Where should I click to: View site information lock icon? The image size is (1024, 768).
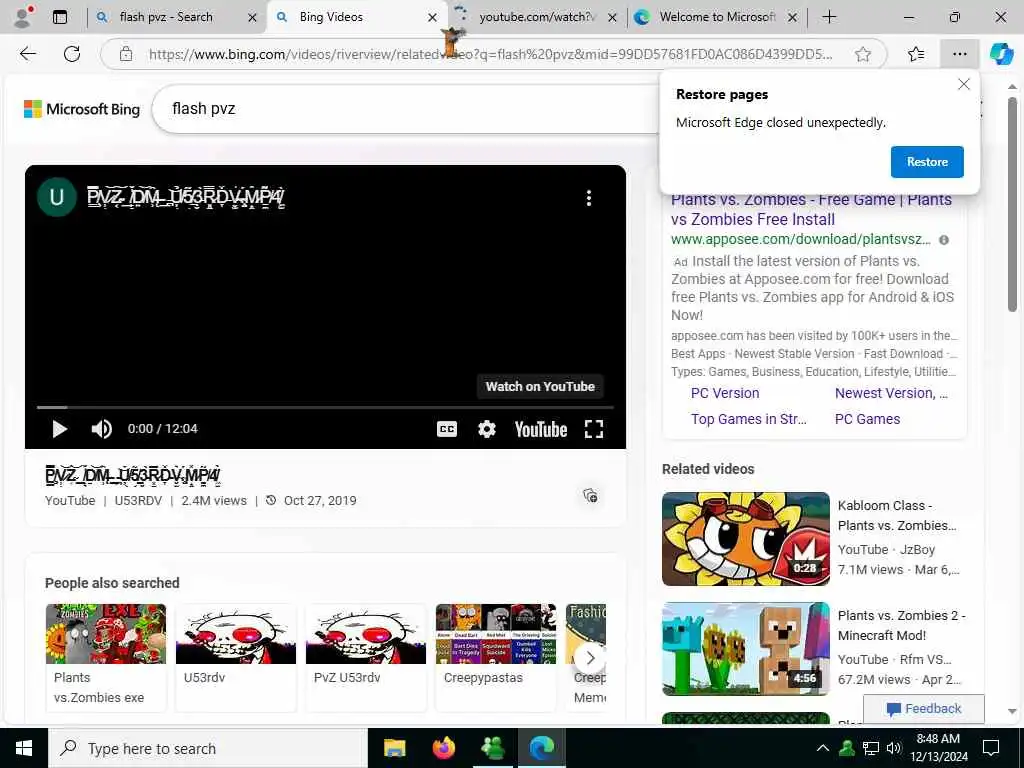[126, 54]
